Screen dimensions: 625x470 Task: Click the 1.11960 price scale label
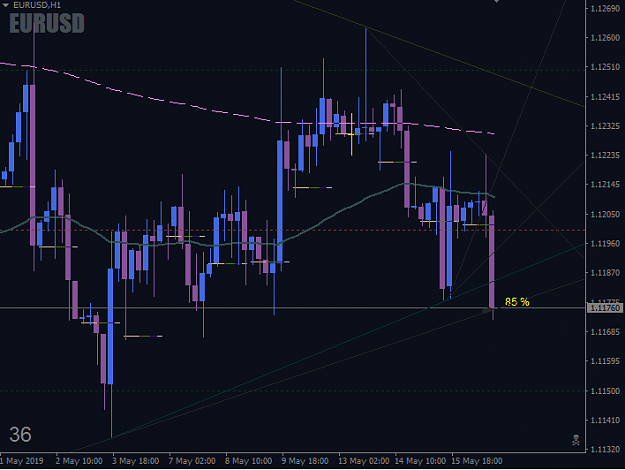coord(605,243)
